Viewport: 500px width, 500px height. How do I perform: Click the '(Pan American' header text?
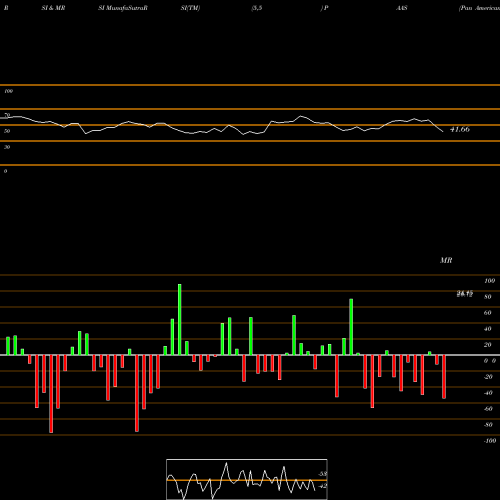point(479,8)
